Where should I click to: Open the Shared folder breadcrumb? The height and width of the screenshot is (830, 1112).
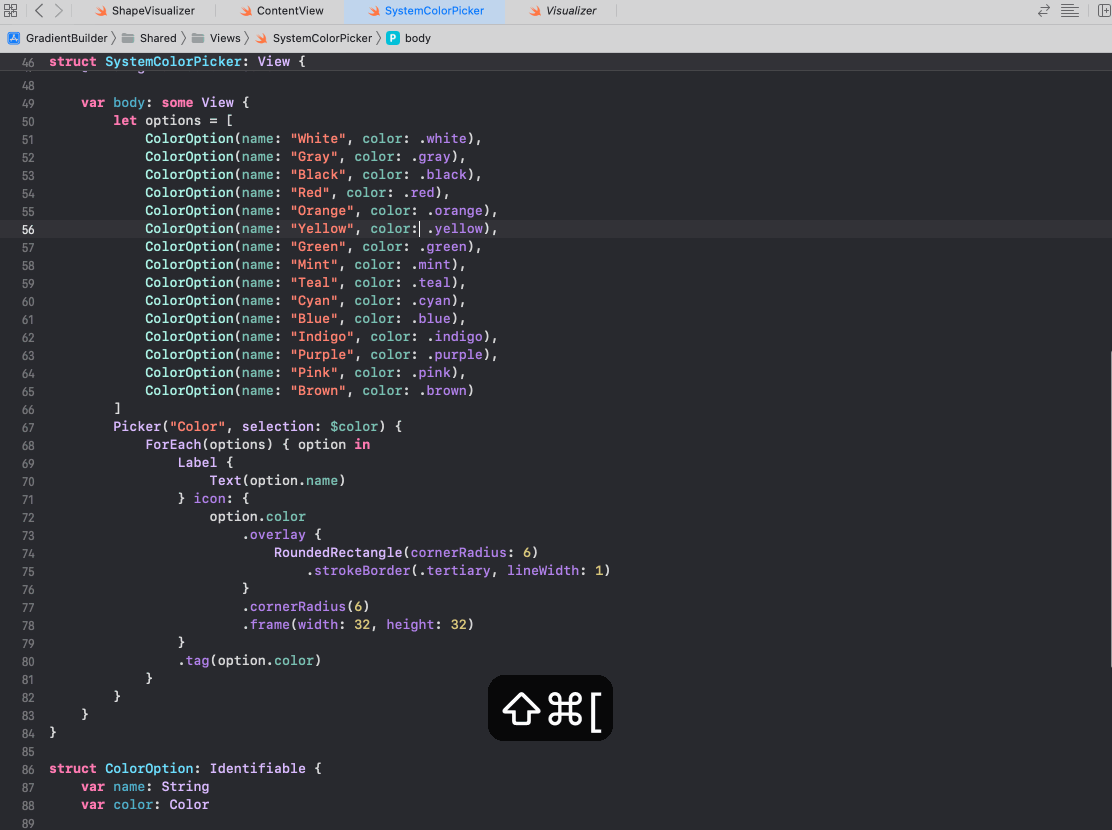tap(158, 38)
